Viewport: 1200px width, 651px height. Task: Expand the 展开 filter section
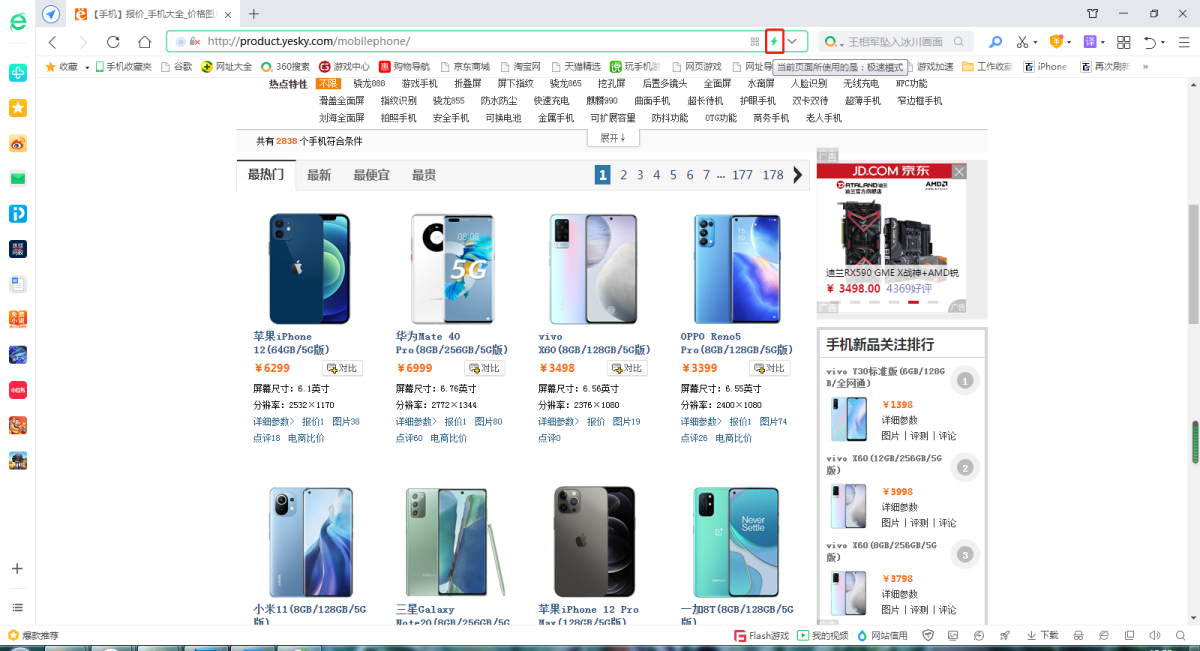612,138
